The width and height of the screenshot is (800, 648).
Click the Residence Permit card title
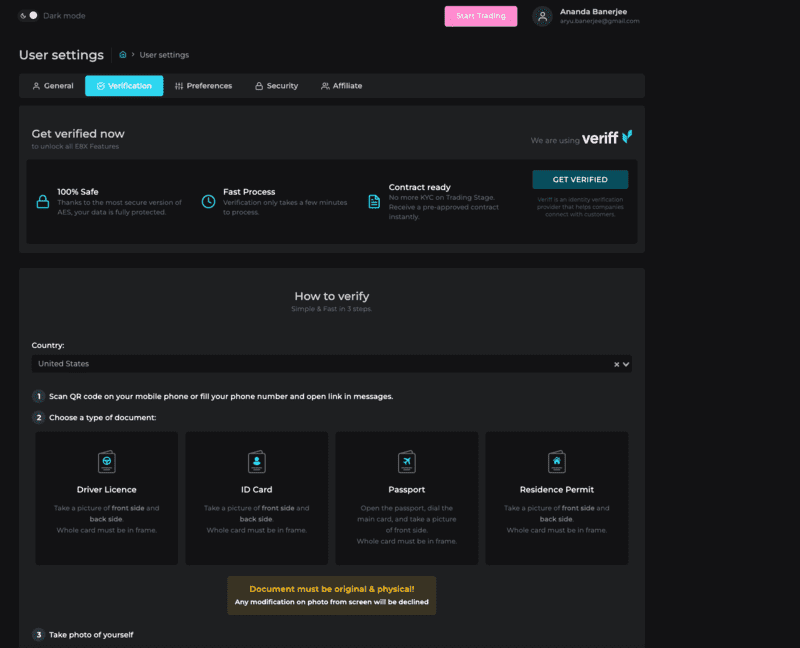click(557, 489)
